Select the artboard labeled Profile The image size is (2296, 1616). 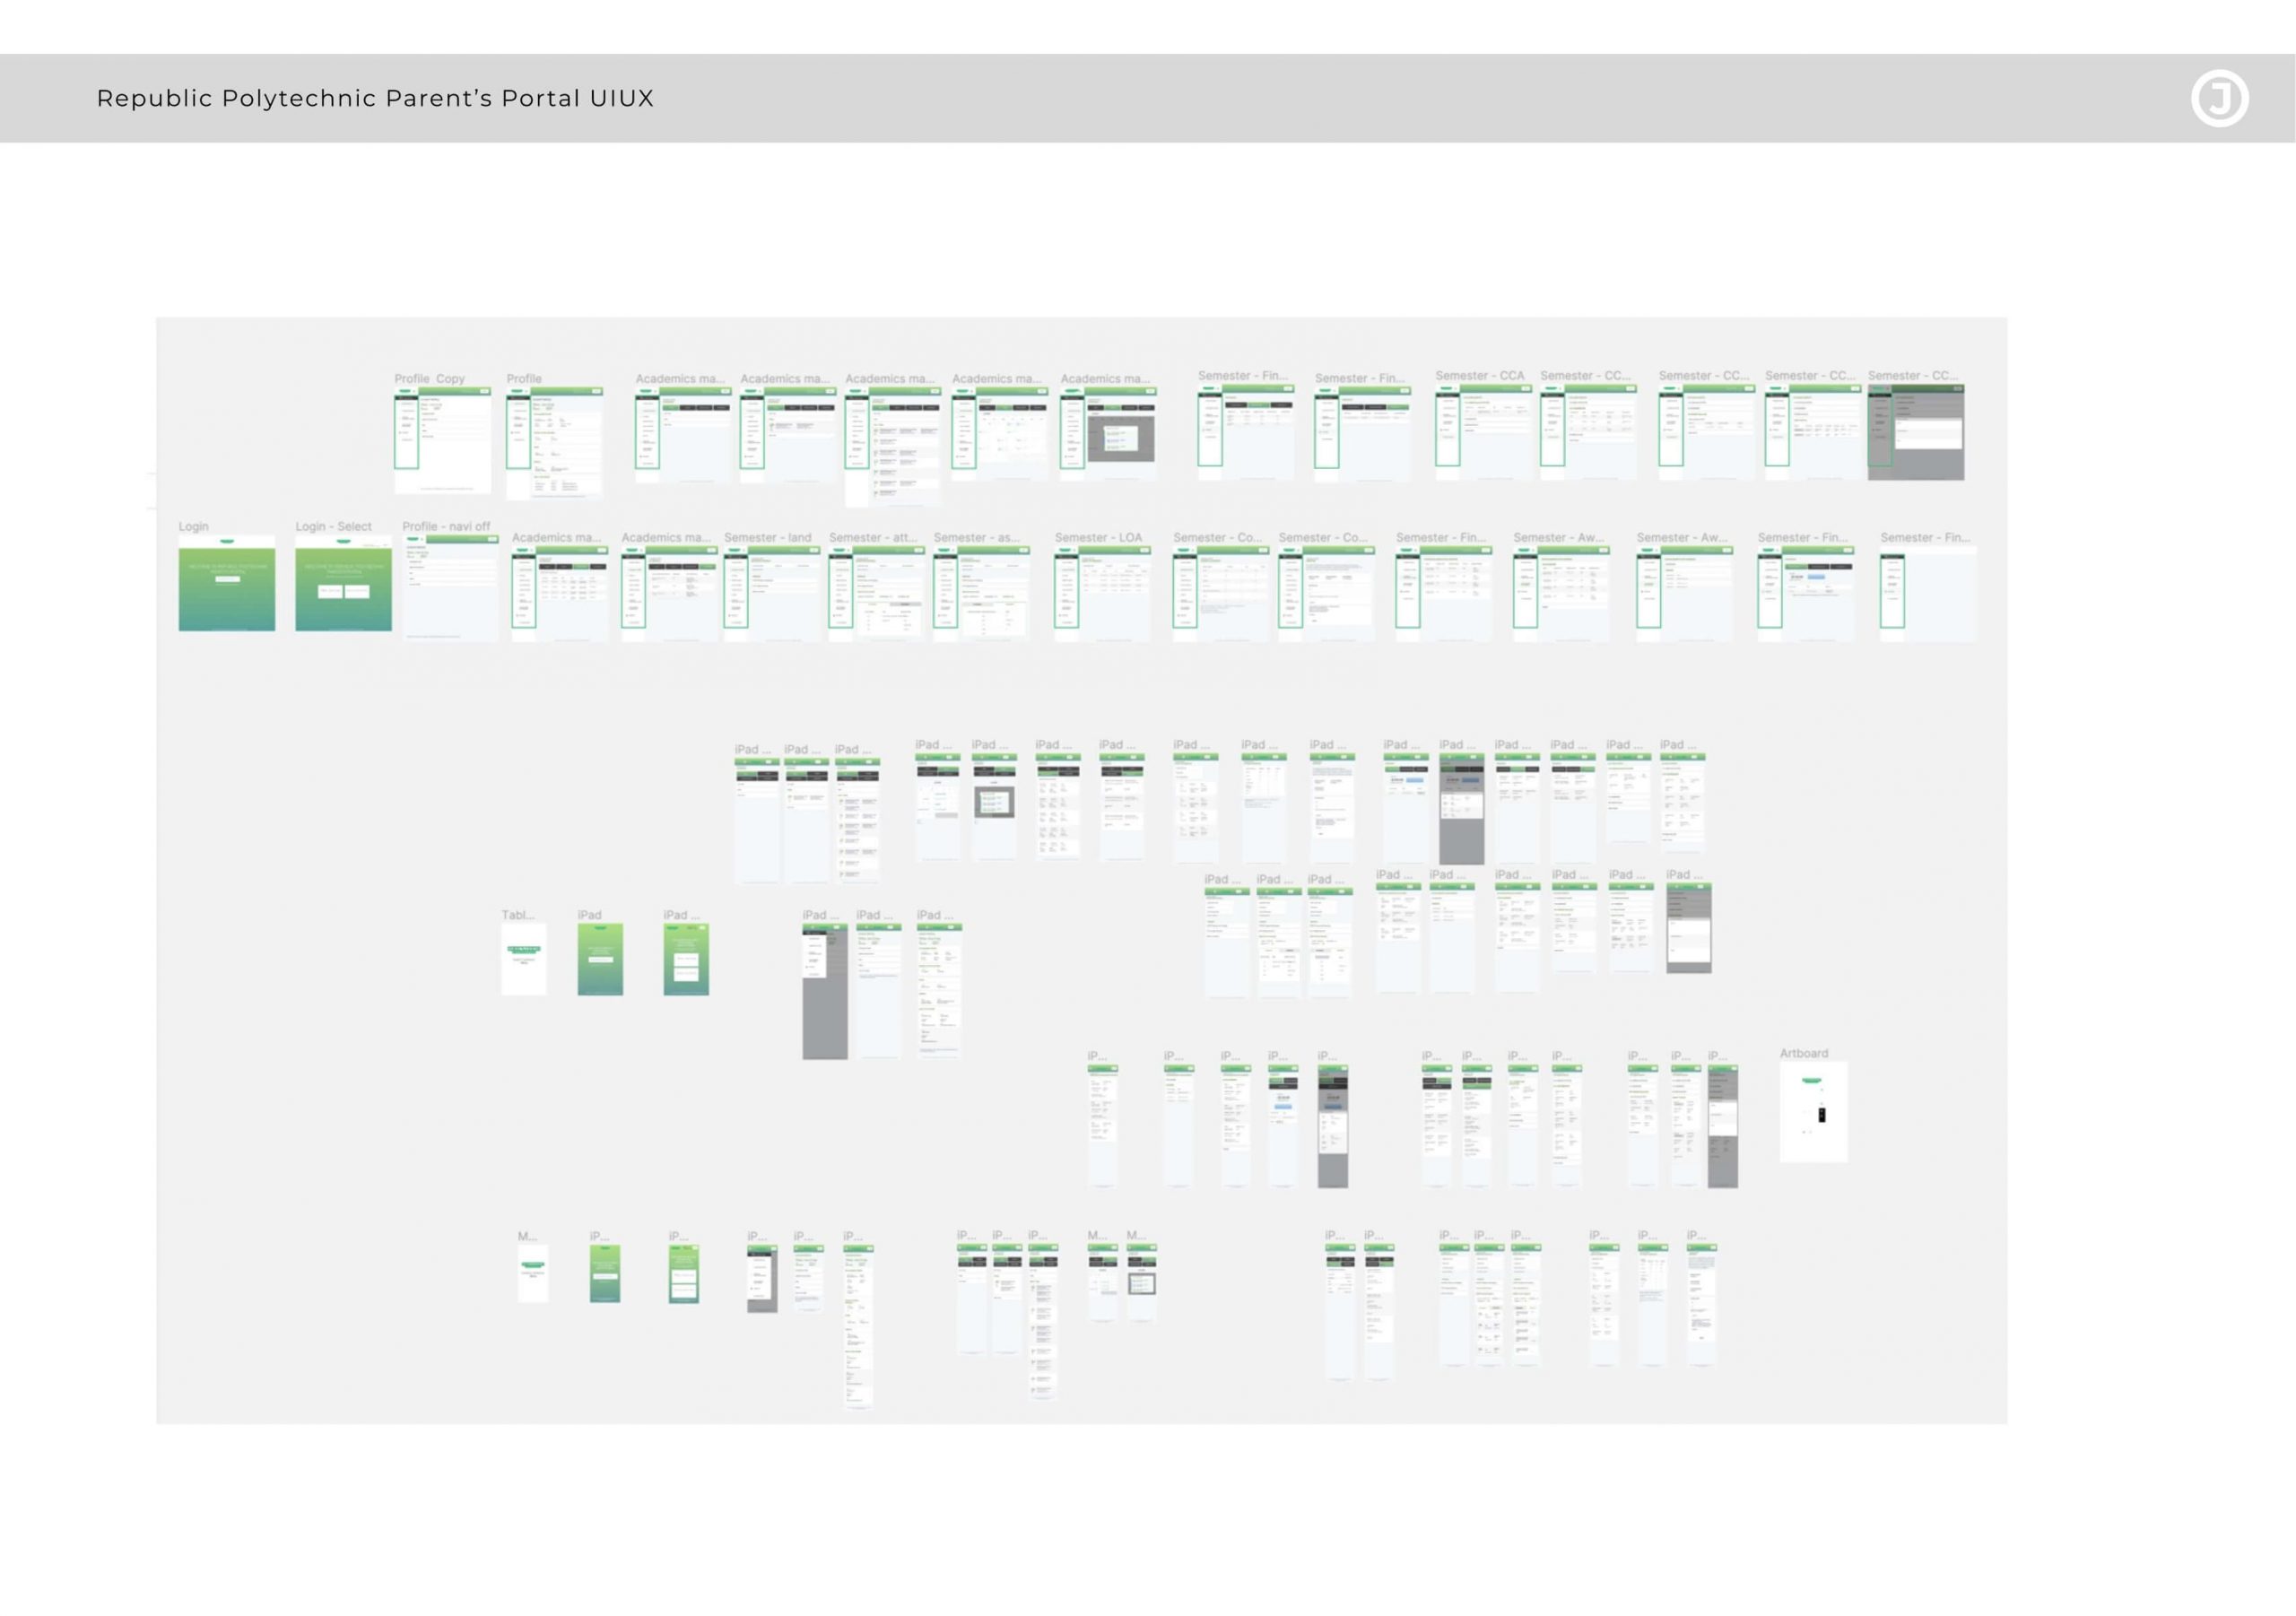[554, 442]
